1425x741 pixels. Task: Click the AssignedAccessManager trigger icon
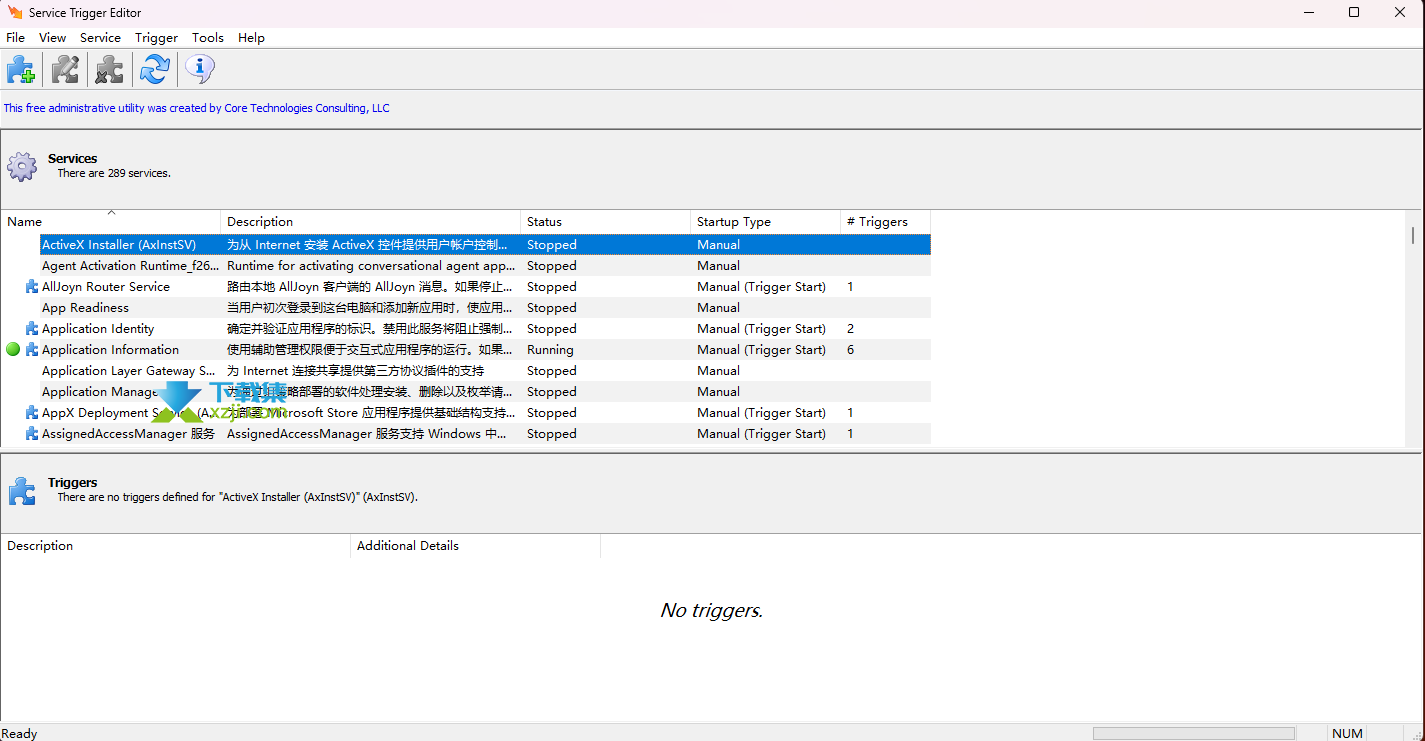[x=32, y=434]
